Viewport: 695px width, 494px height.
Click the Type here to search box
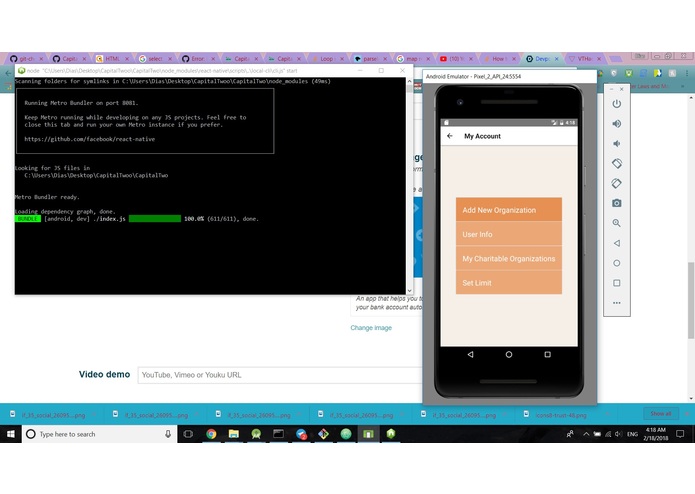tap(99, 434)
